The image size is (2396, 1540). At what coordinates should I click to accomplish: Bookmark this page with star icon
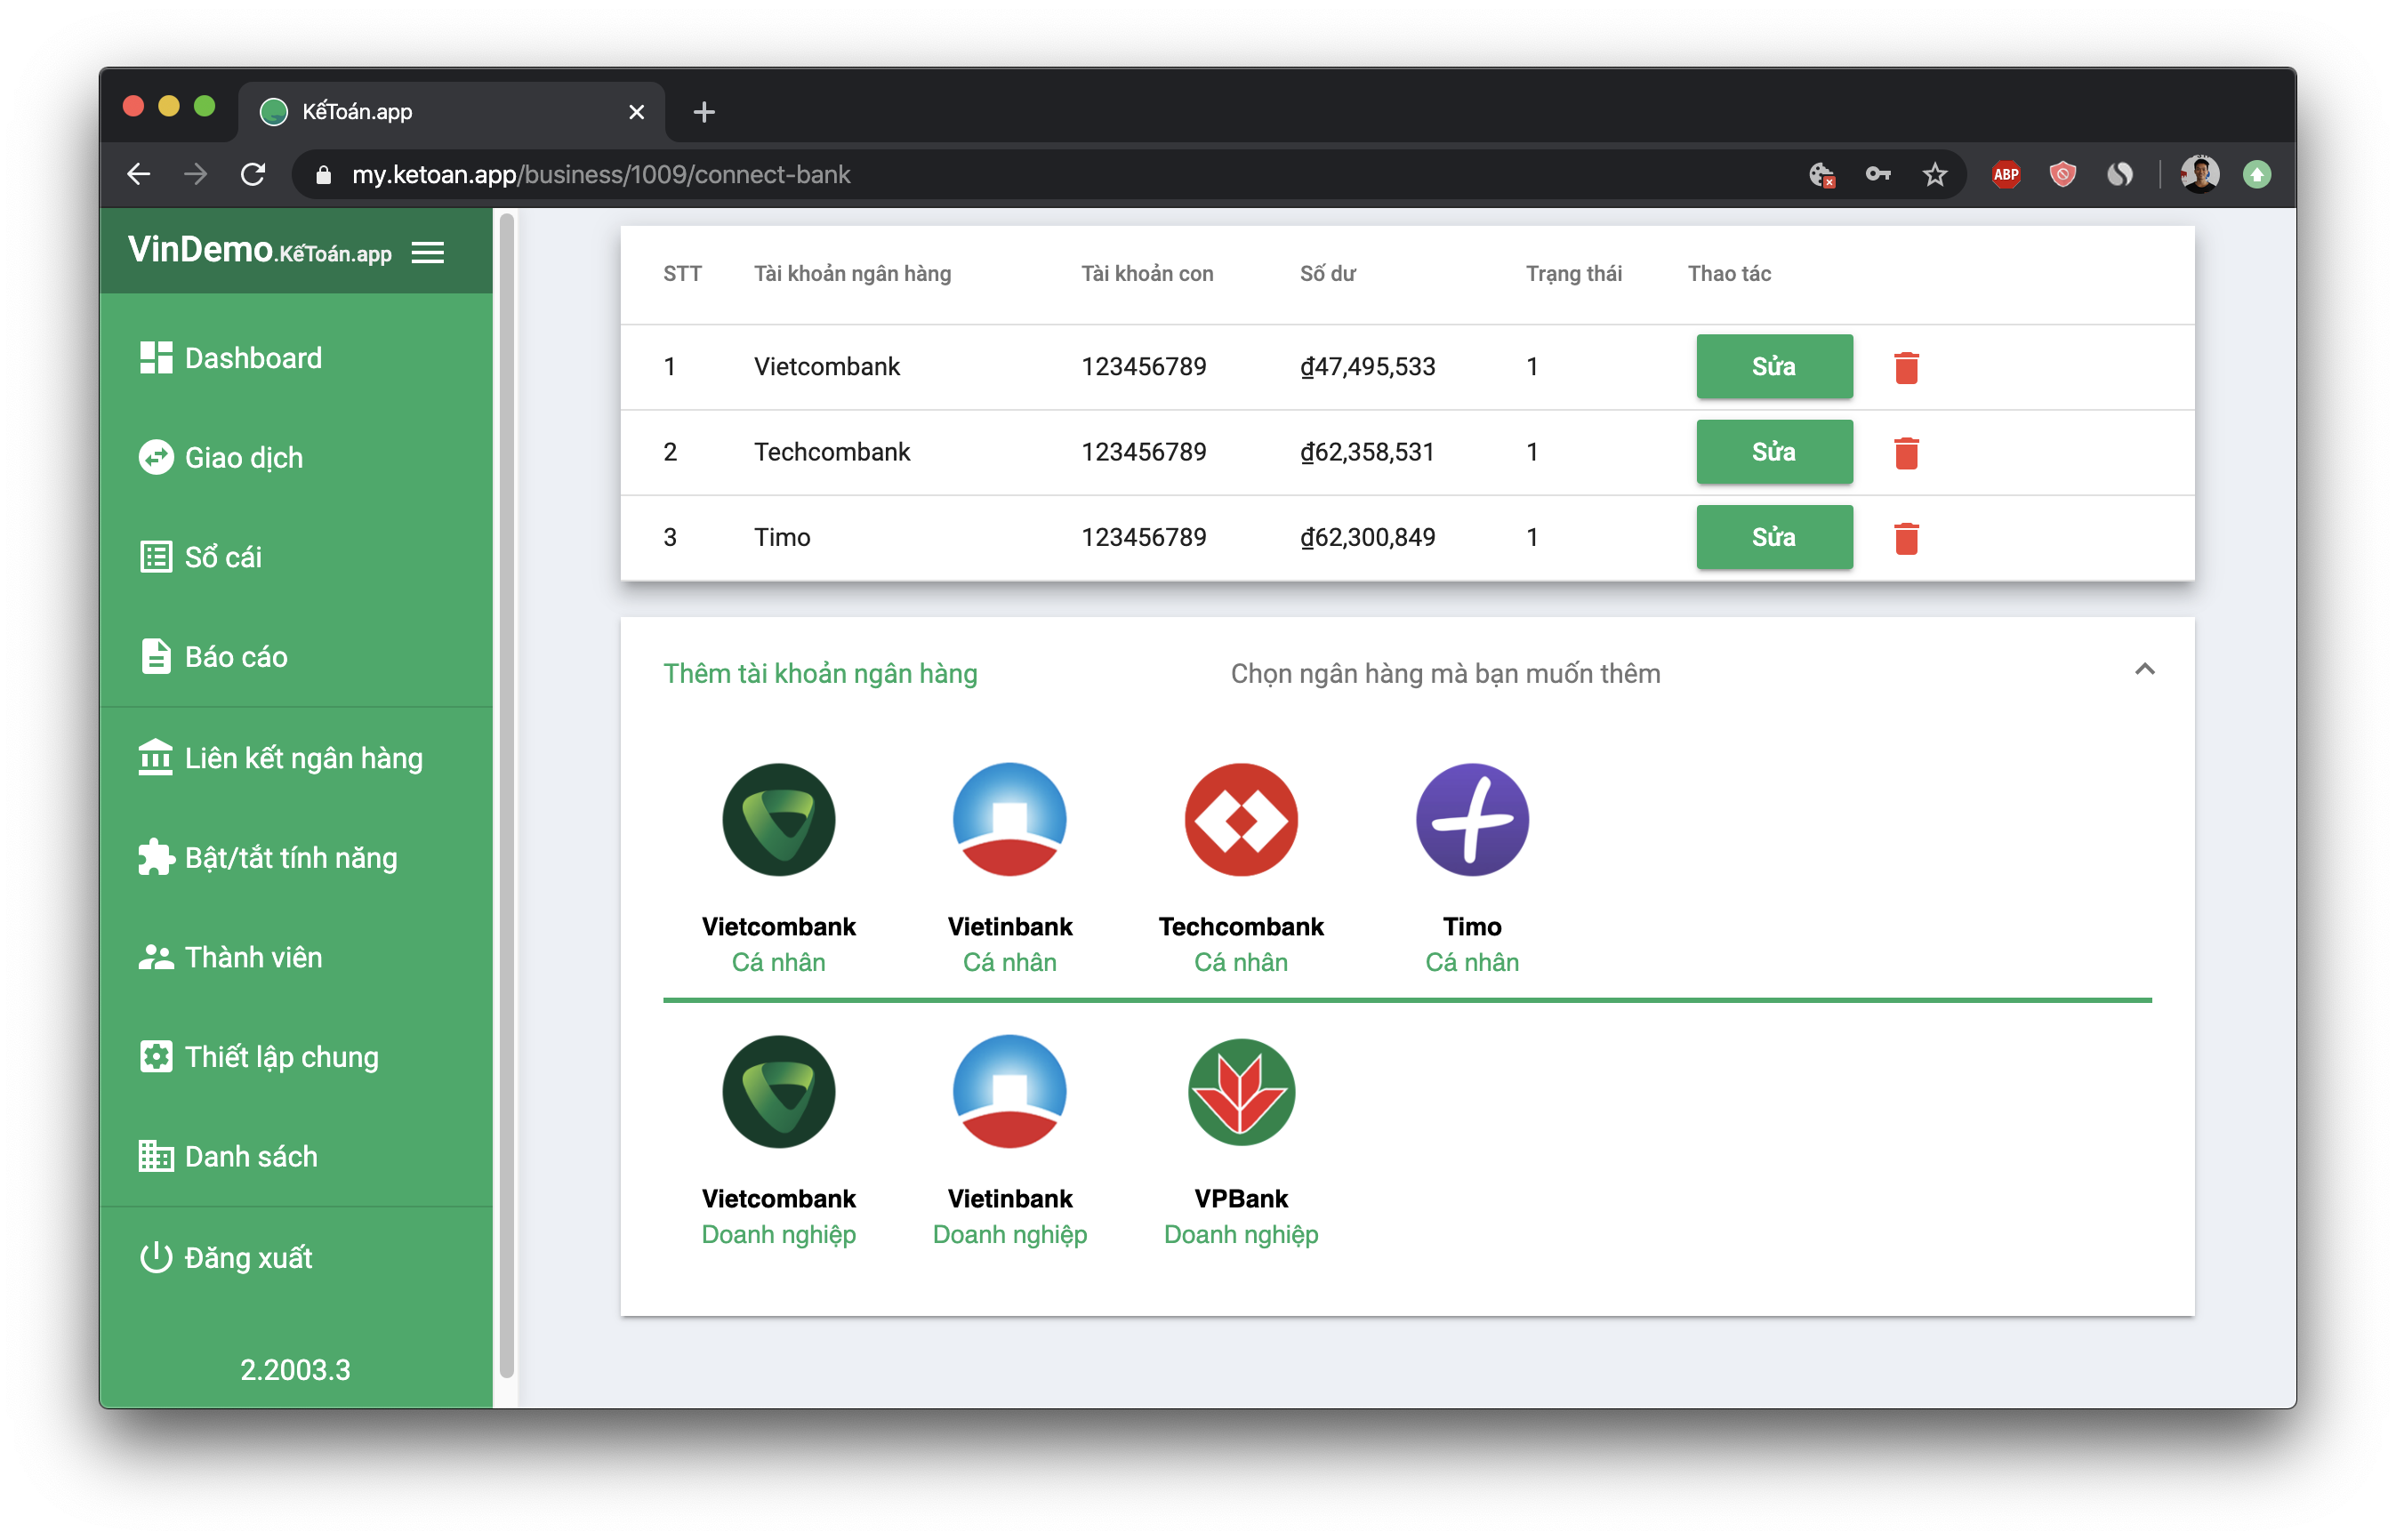pyautogui.click(x=1935, y=175)
